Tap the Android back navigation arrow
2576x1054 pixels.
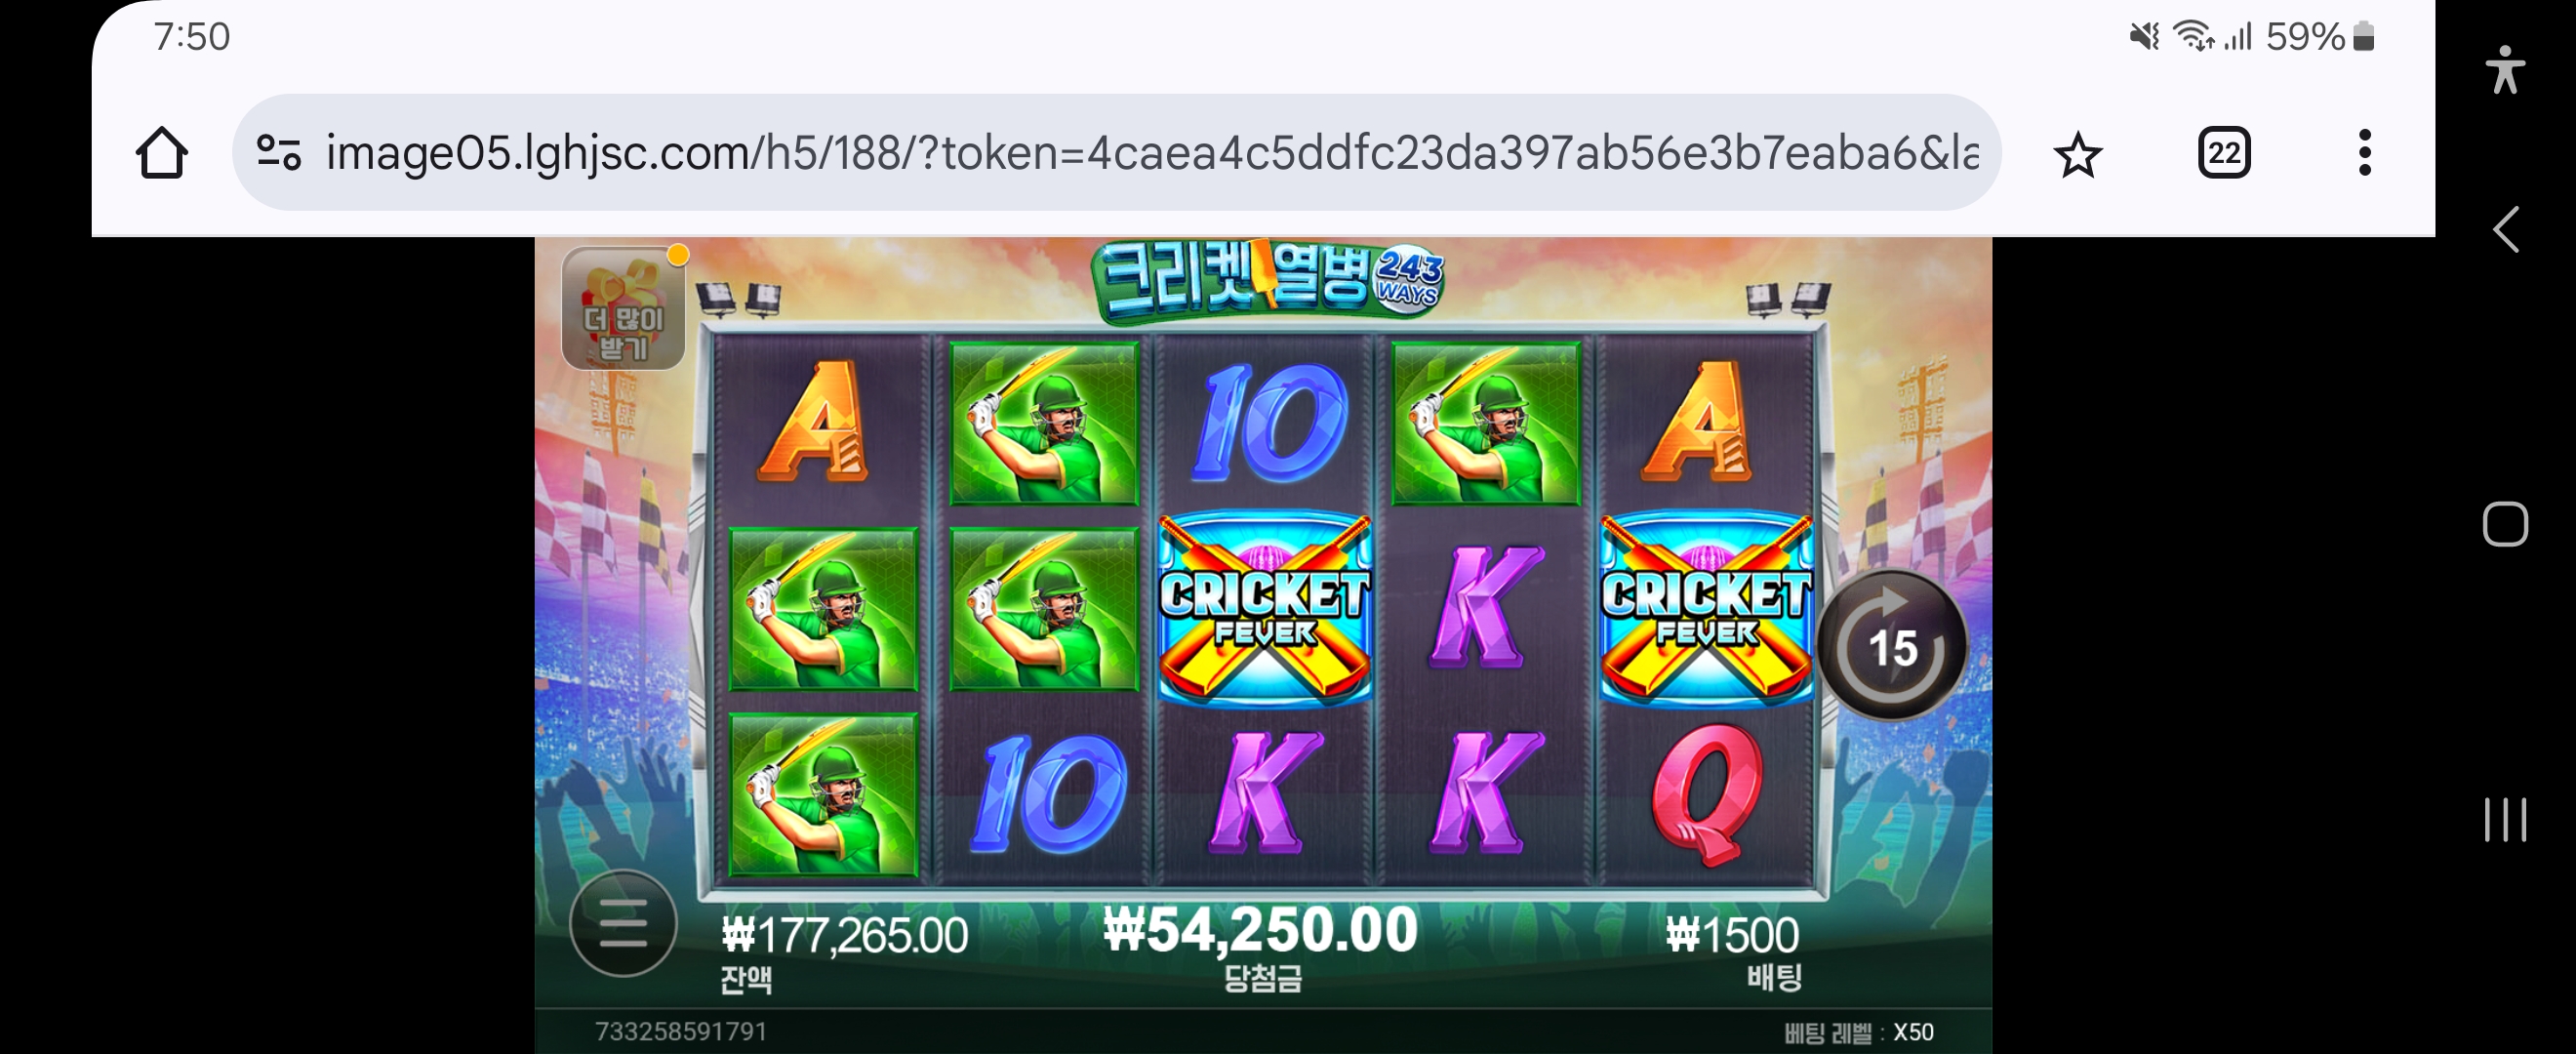(2504, 230)
